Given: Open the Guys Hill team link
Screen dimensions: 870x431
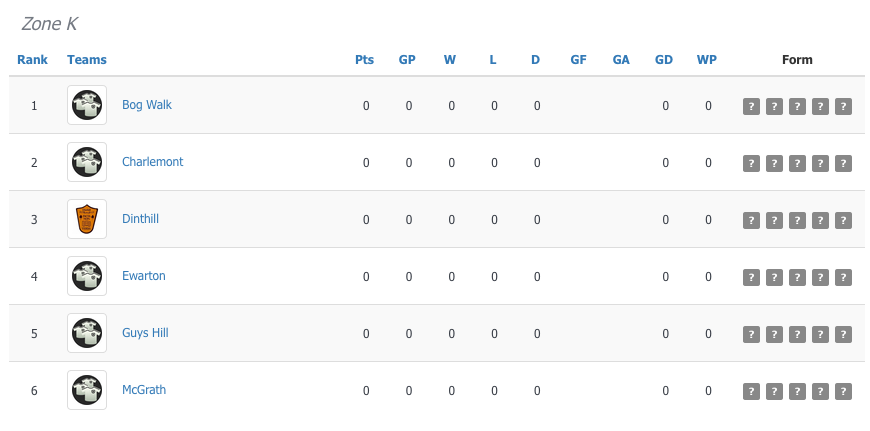Looking at the screenshot, I should tap(145, 333).
